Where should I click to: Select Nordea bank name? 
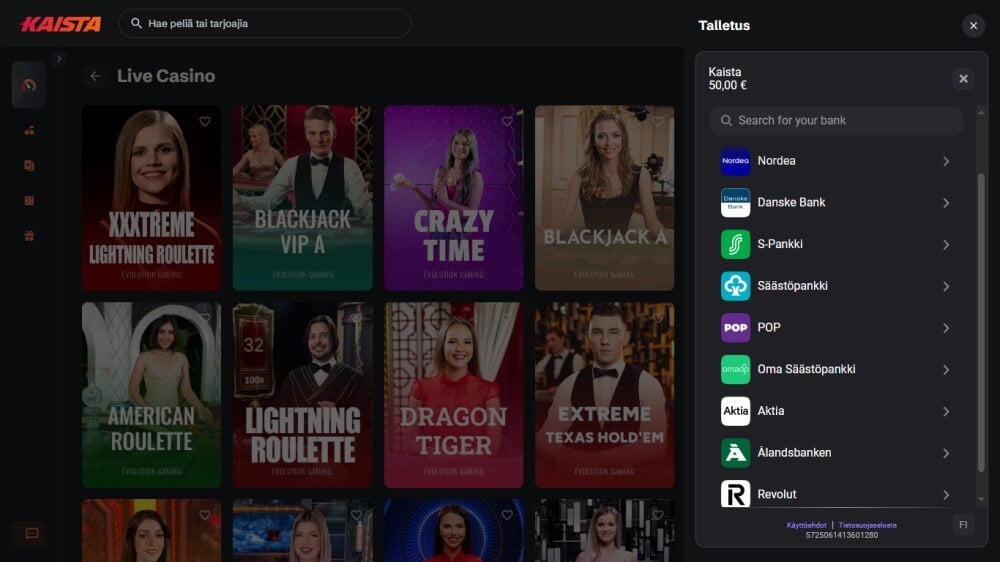[x=776, y=161]
